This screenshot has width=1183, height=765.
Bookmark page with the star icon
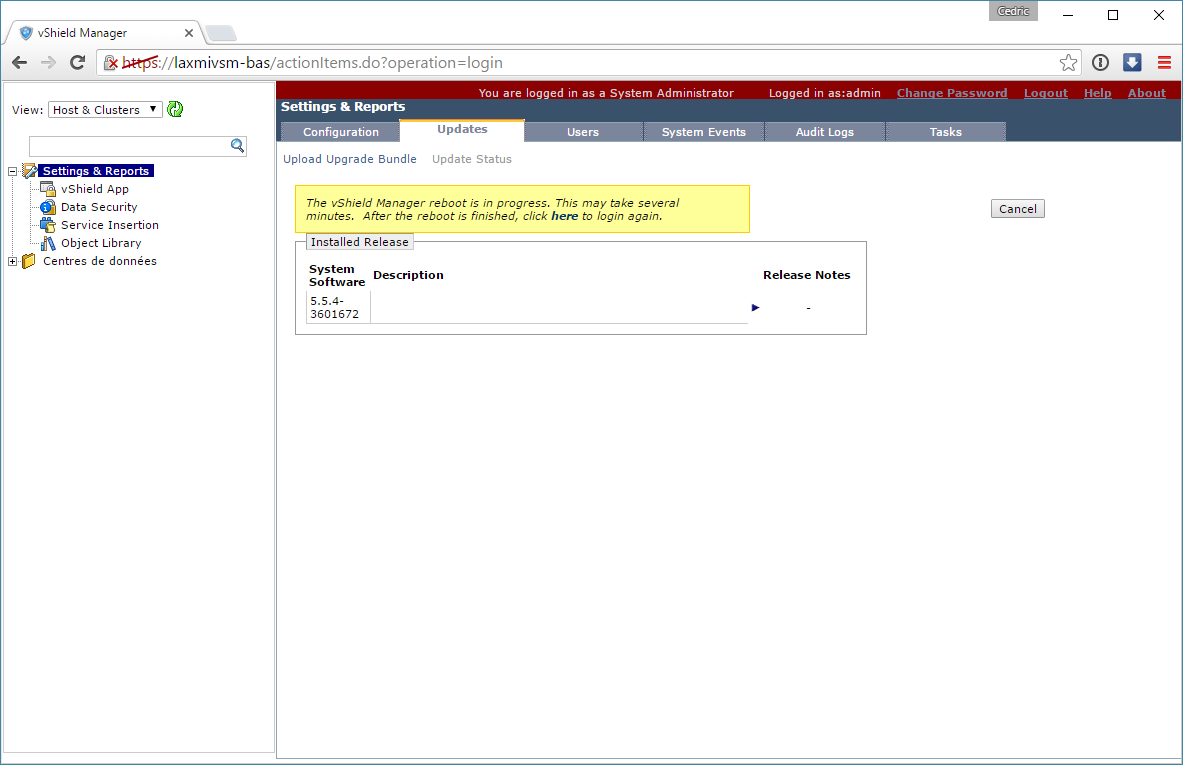click(x=1068, y=63)
